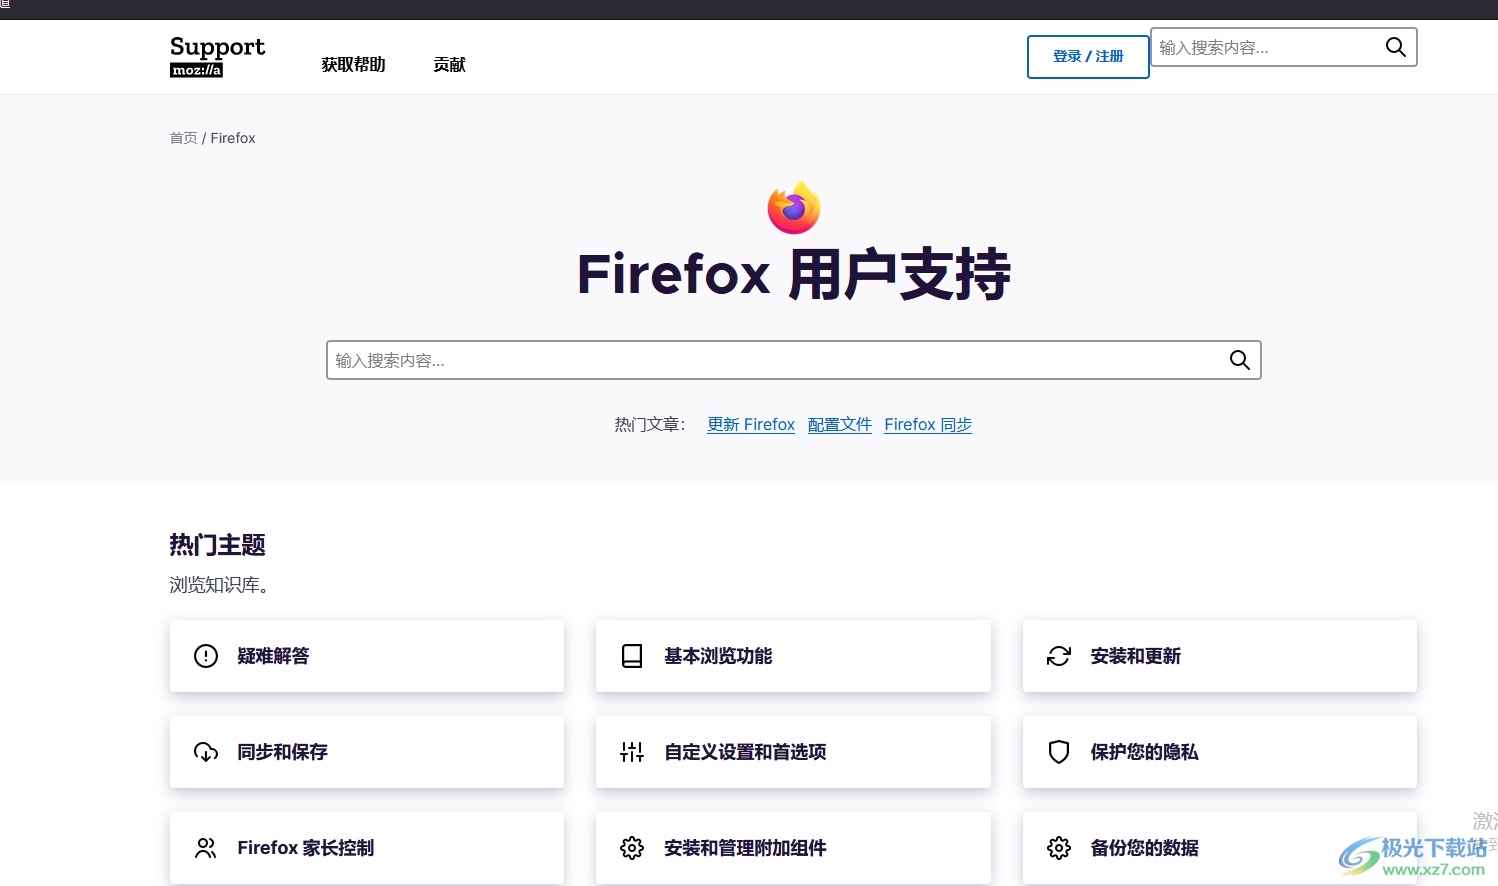Screen dimensions: 1498x886
Task: Open the 基本浏览功能 topic card
Action: pyautogui.click(x=793, y=656)
